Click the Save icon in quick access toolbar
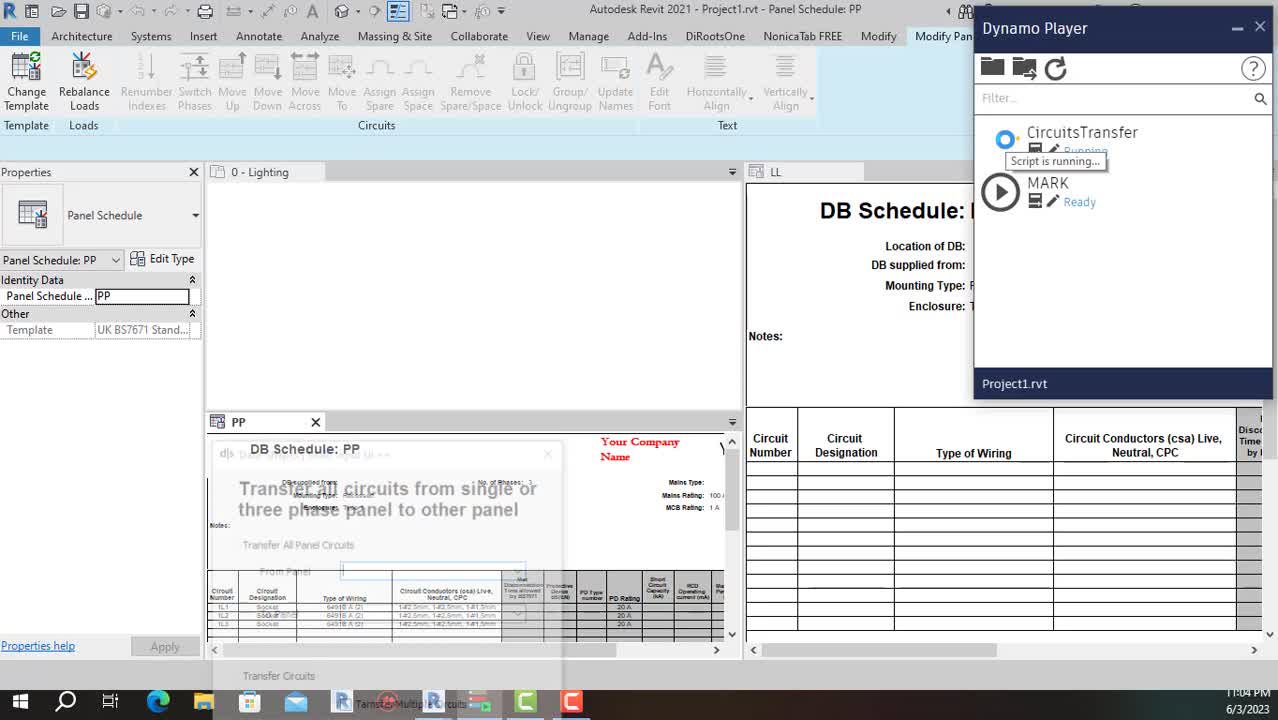 [81, 12]
